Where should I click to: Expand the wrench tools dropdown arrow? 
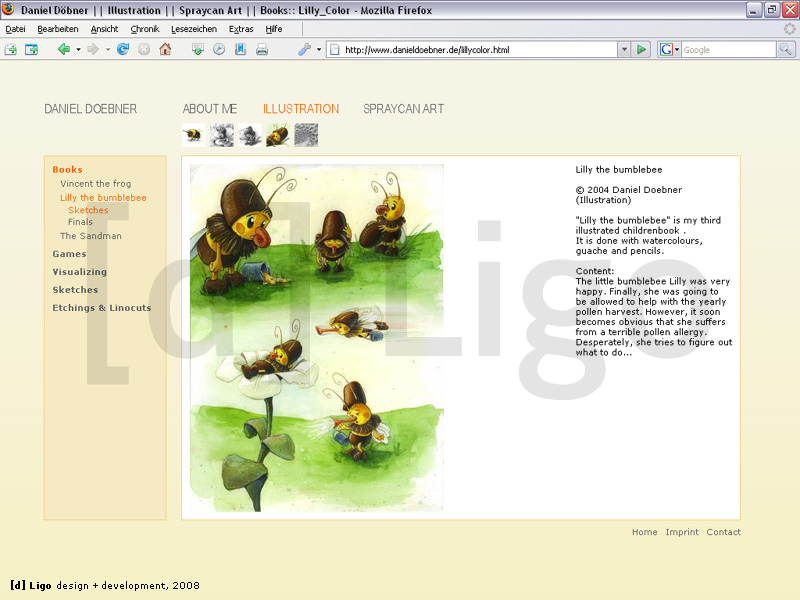pyautogui.click(x=319, y=49)
